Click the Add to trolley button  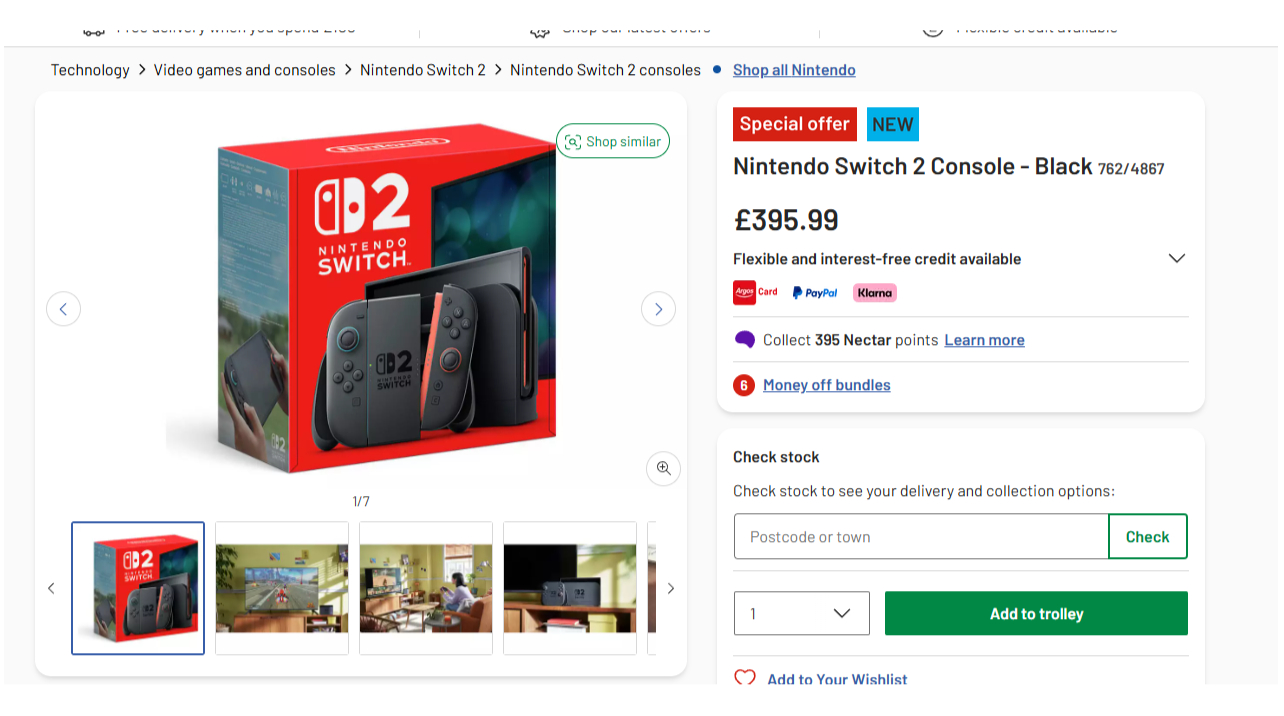pos(1035,613)
